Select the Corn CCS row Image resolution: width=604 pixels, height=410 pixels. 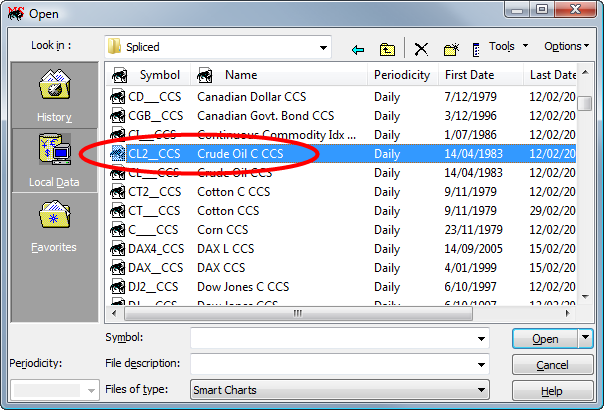222,230
